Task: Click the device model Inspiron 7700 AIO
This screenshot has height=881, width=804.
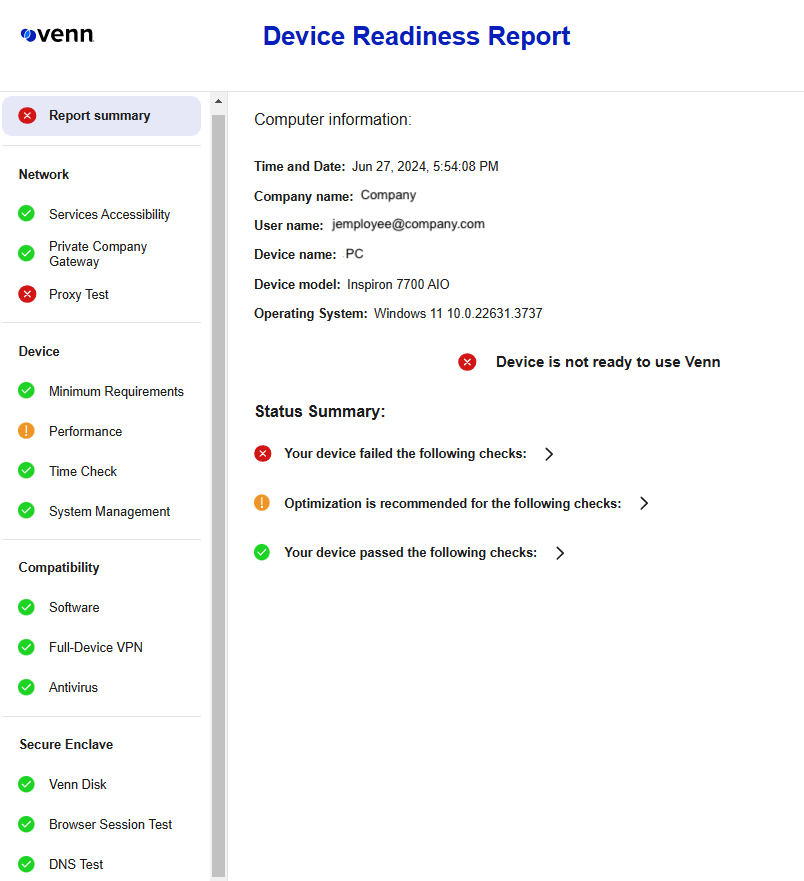Action: click(398, 284)
